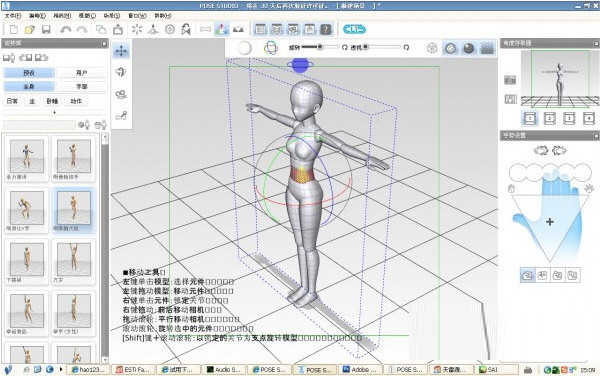Viewport: 600px width, 380px height.
Task: Toggle the second panel layout toolbar button
Action: 277,29
